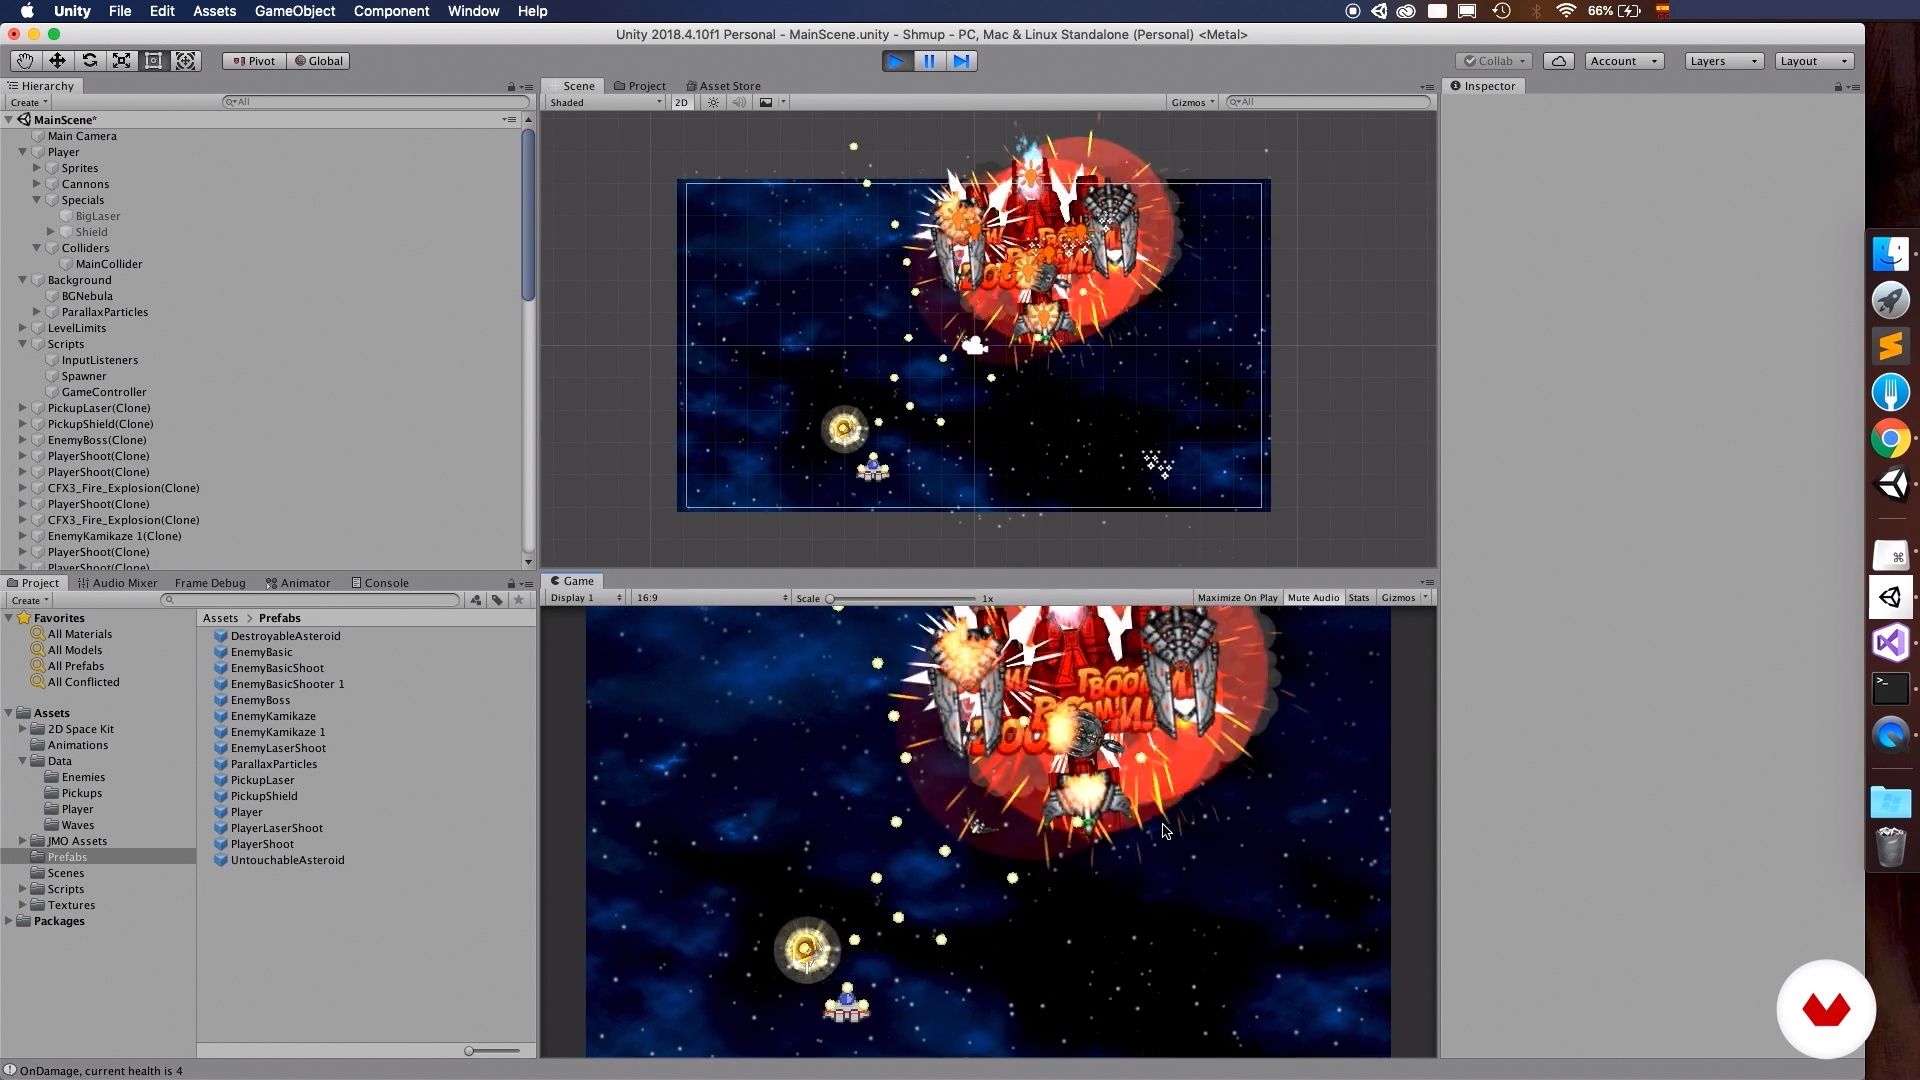This screenshot has height=1080, width=1920.
Task: Toggle scene lighting sun icon
Action: tap(713, 102)
